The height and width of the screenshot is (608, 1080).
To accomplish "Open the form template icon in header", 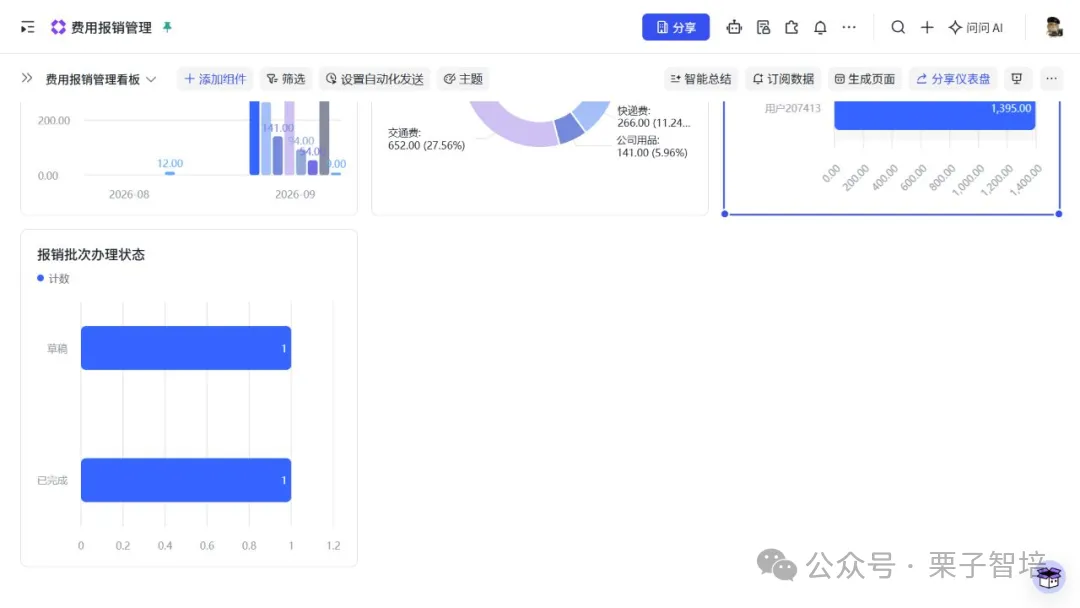I will 763,28.
